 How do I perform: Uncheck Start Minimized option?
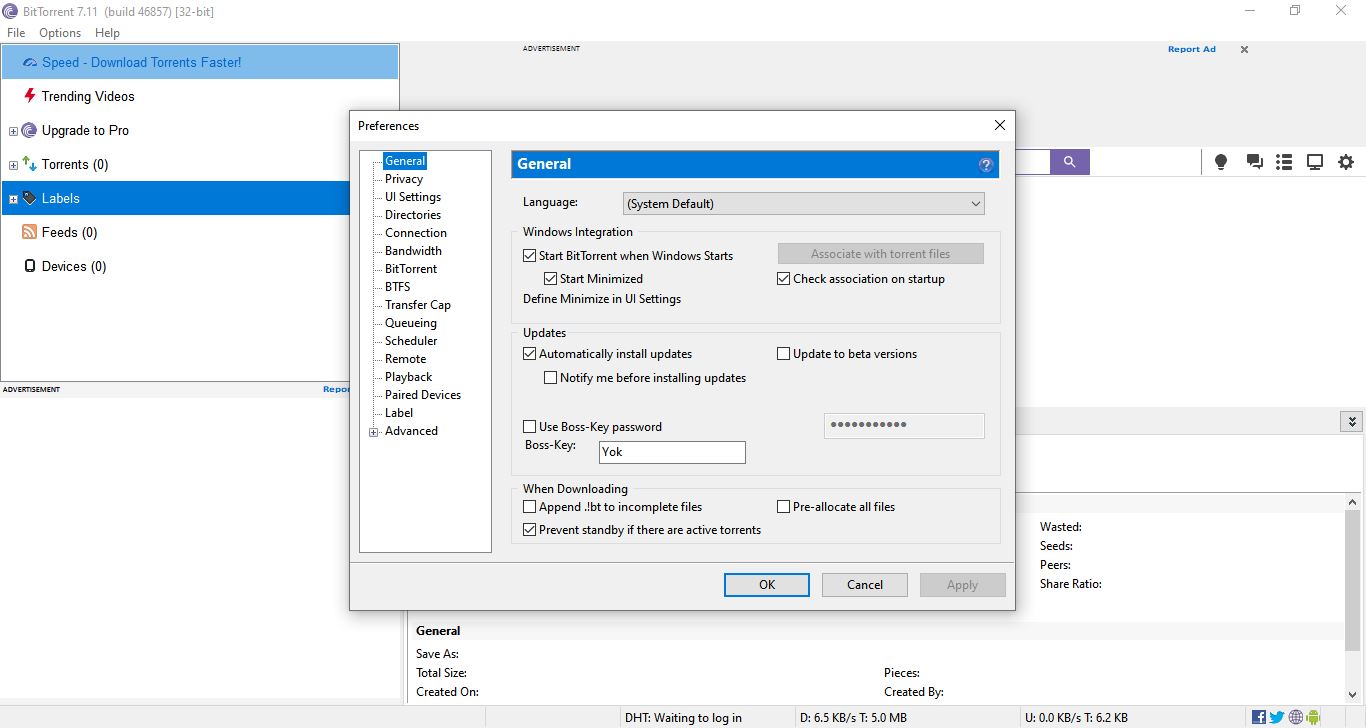tap(550, 279)
